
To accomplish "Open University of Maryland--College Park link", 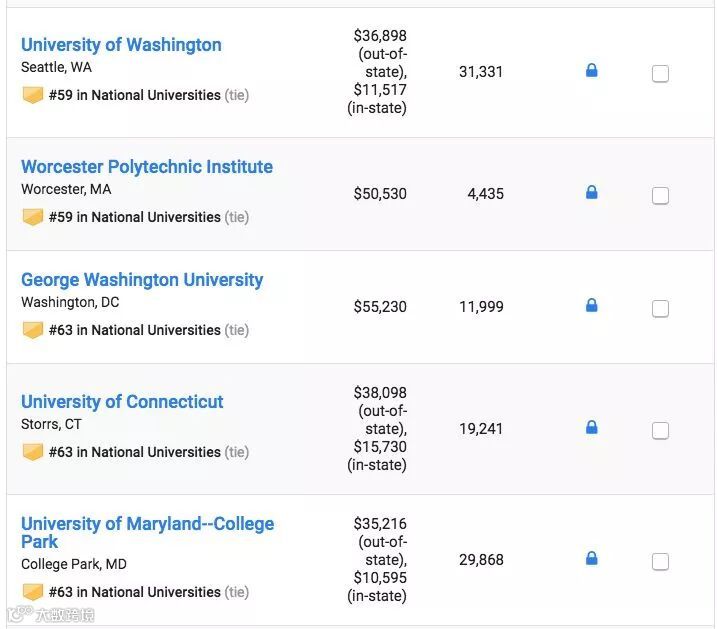I will coord(147,524).
